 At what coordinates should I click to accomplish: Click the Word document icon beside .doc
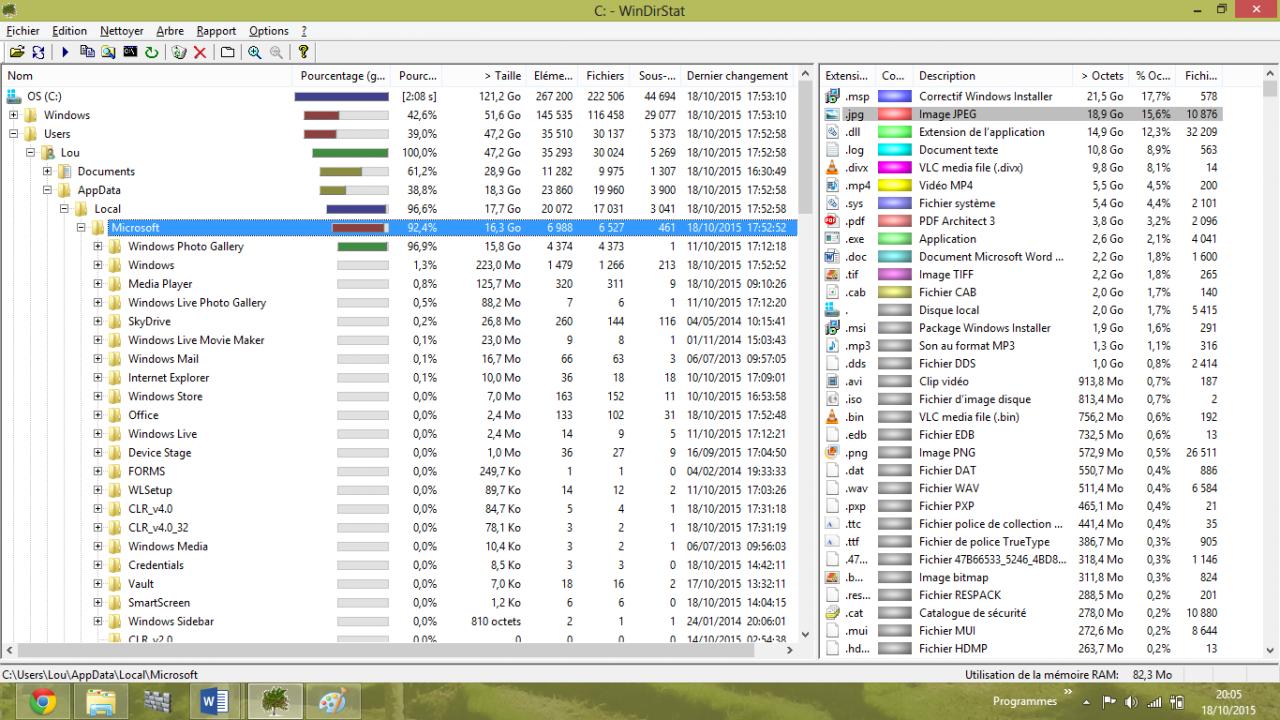click(x=832, y=257)
